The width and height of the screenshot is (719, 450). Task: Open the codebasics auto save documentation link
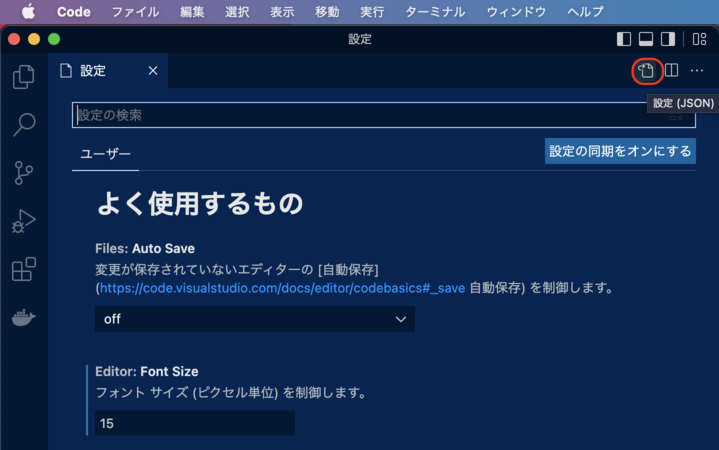click(282, 288)
